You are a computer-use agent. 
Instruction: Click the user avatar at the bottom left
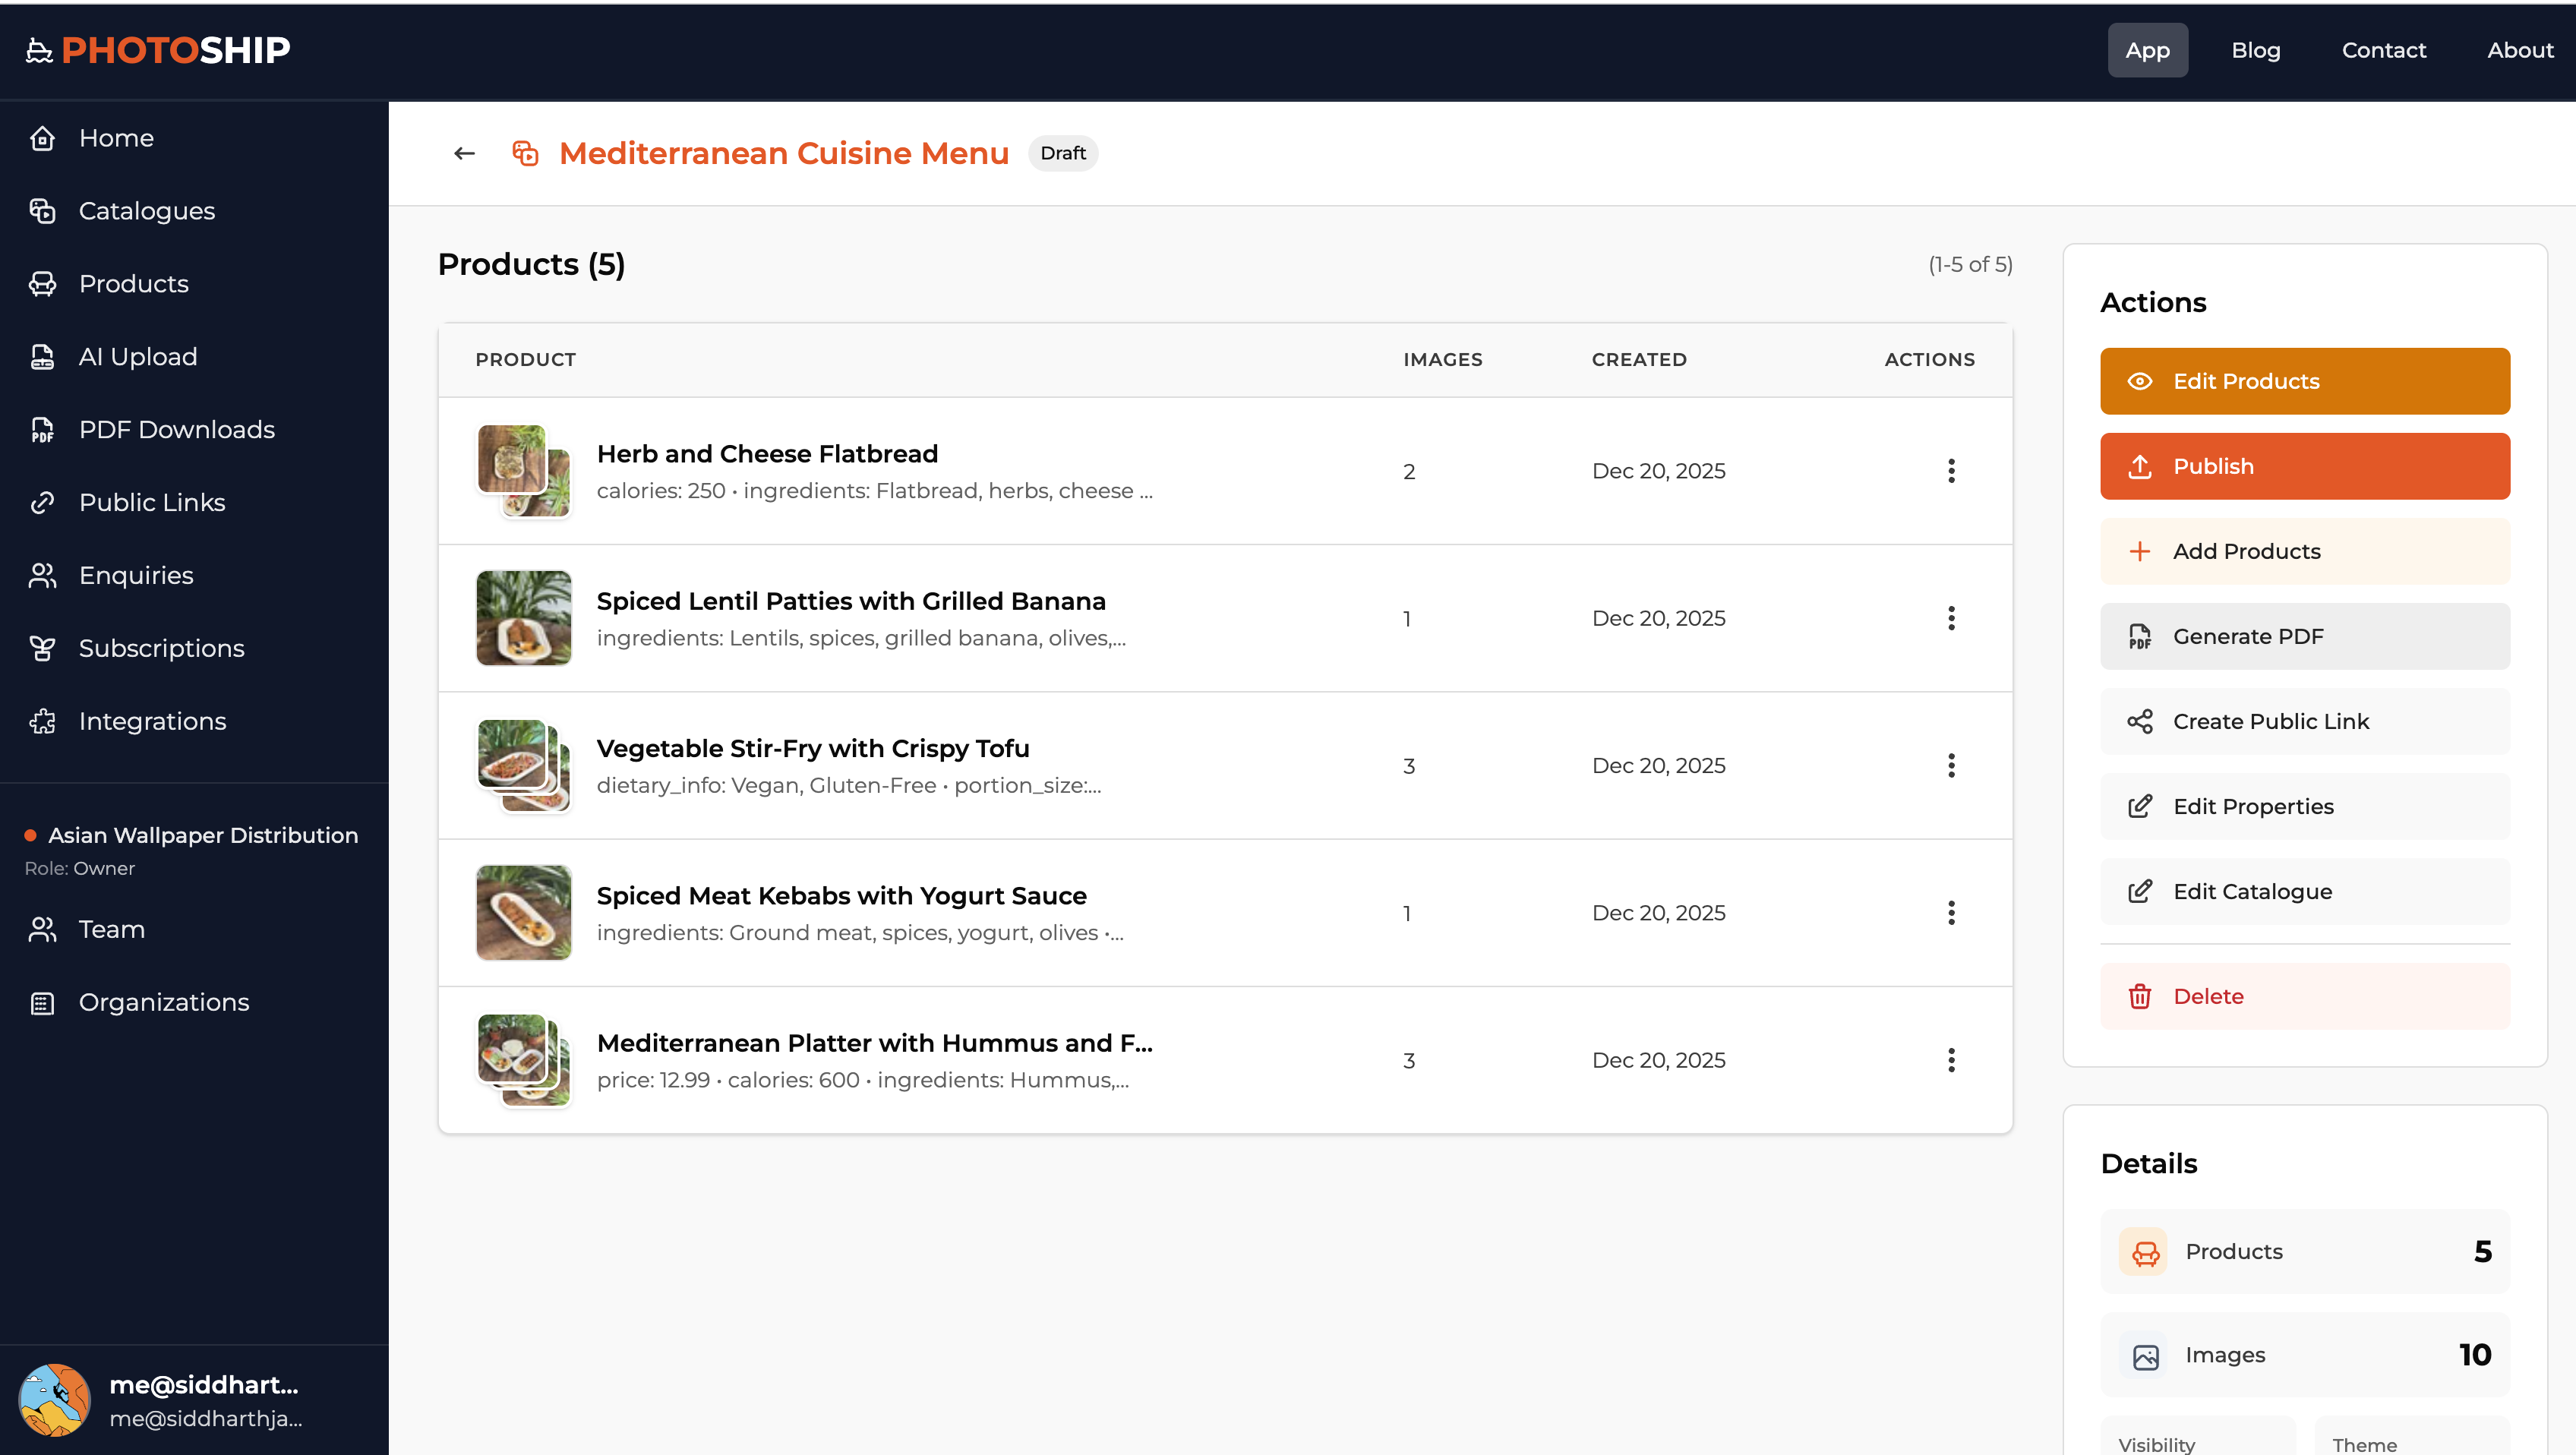[x=55, y=1399]
